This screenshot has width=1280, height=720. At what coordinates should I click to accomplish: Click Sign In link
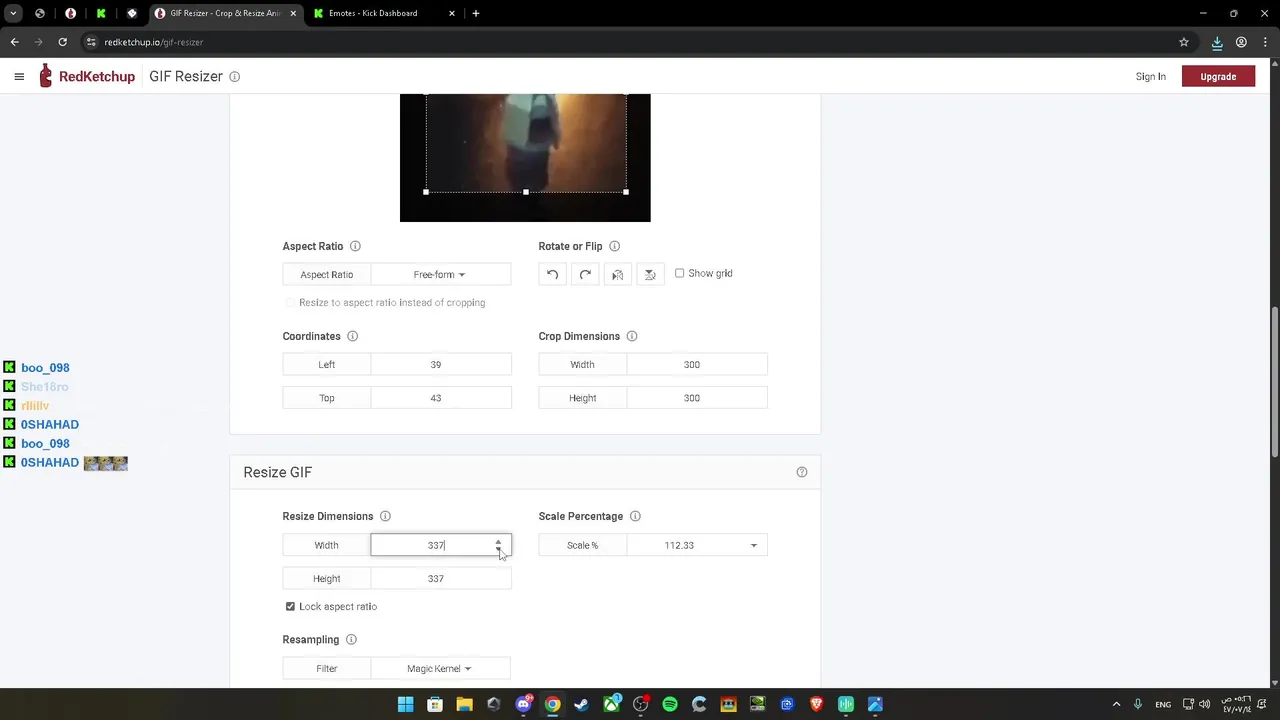pos(1150,77)
